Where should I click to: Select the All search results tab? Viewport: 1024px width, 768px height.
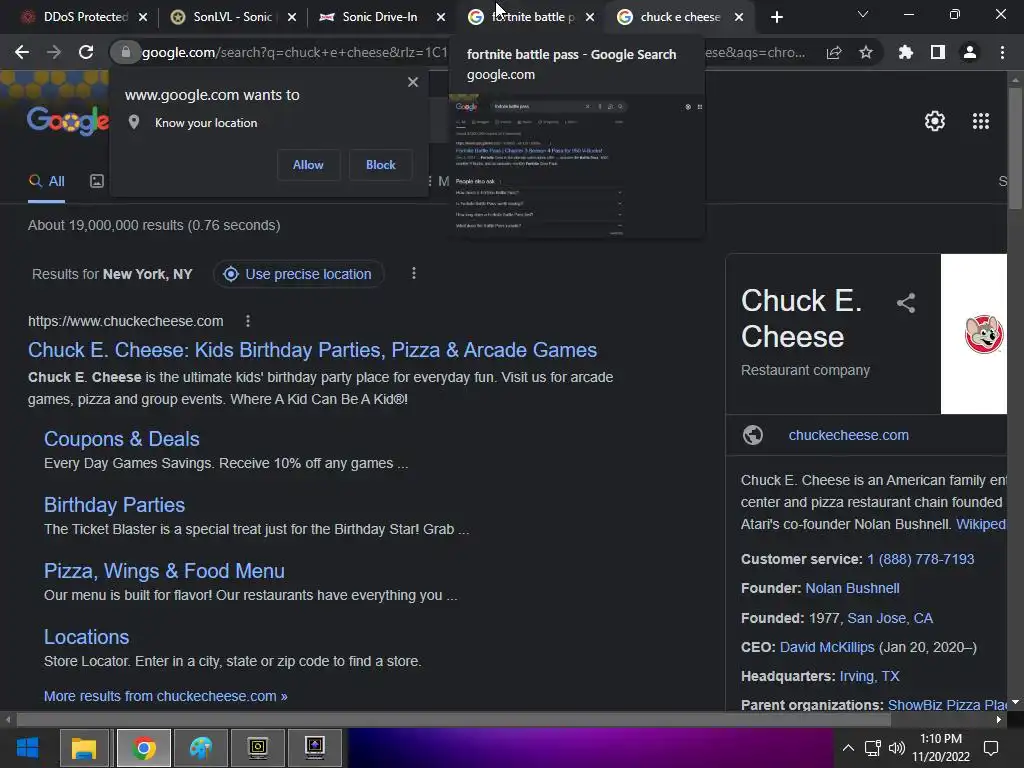[46, 182]
